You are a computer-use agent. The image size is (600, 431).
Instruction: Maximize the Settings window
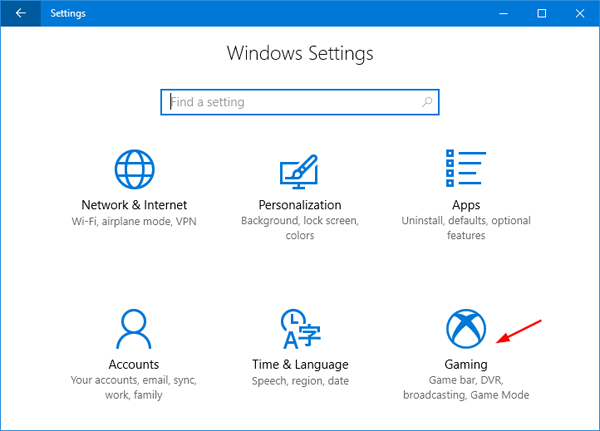pyautogui.click(x=541, y=13)
